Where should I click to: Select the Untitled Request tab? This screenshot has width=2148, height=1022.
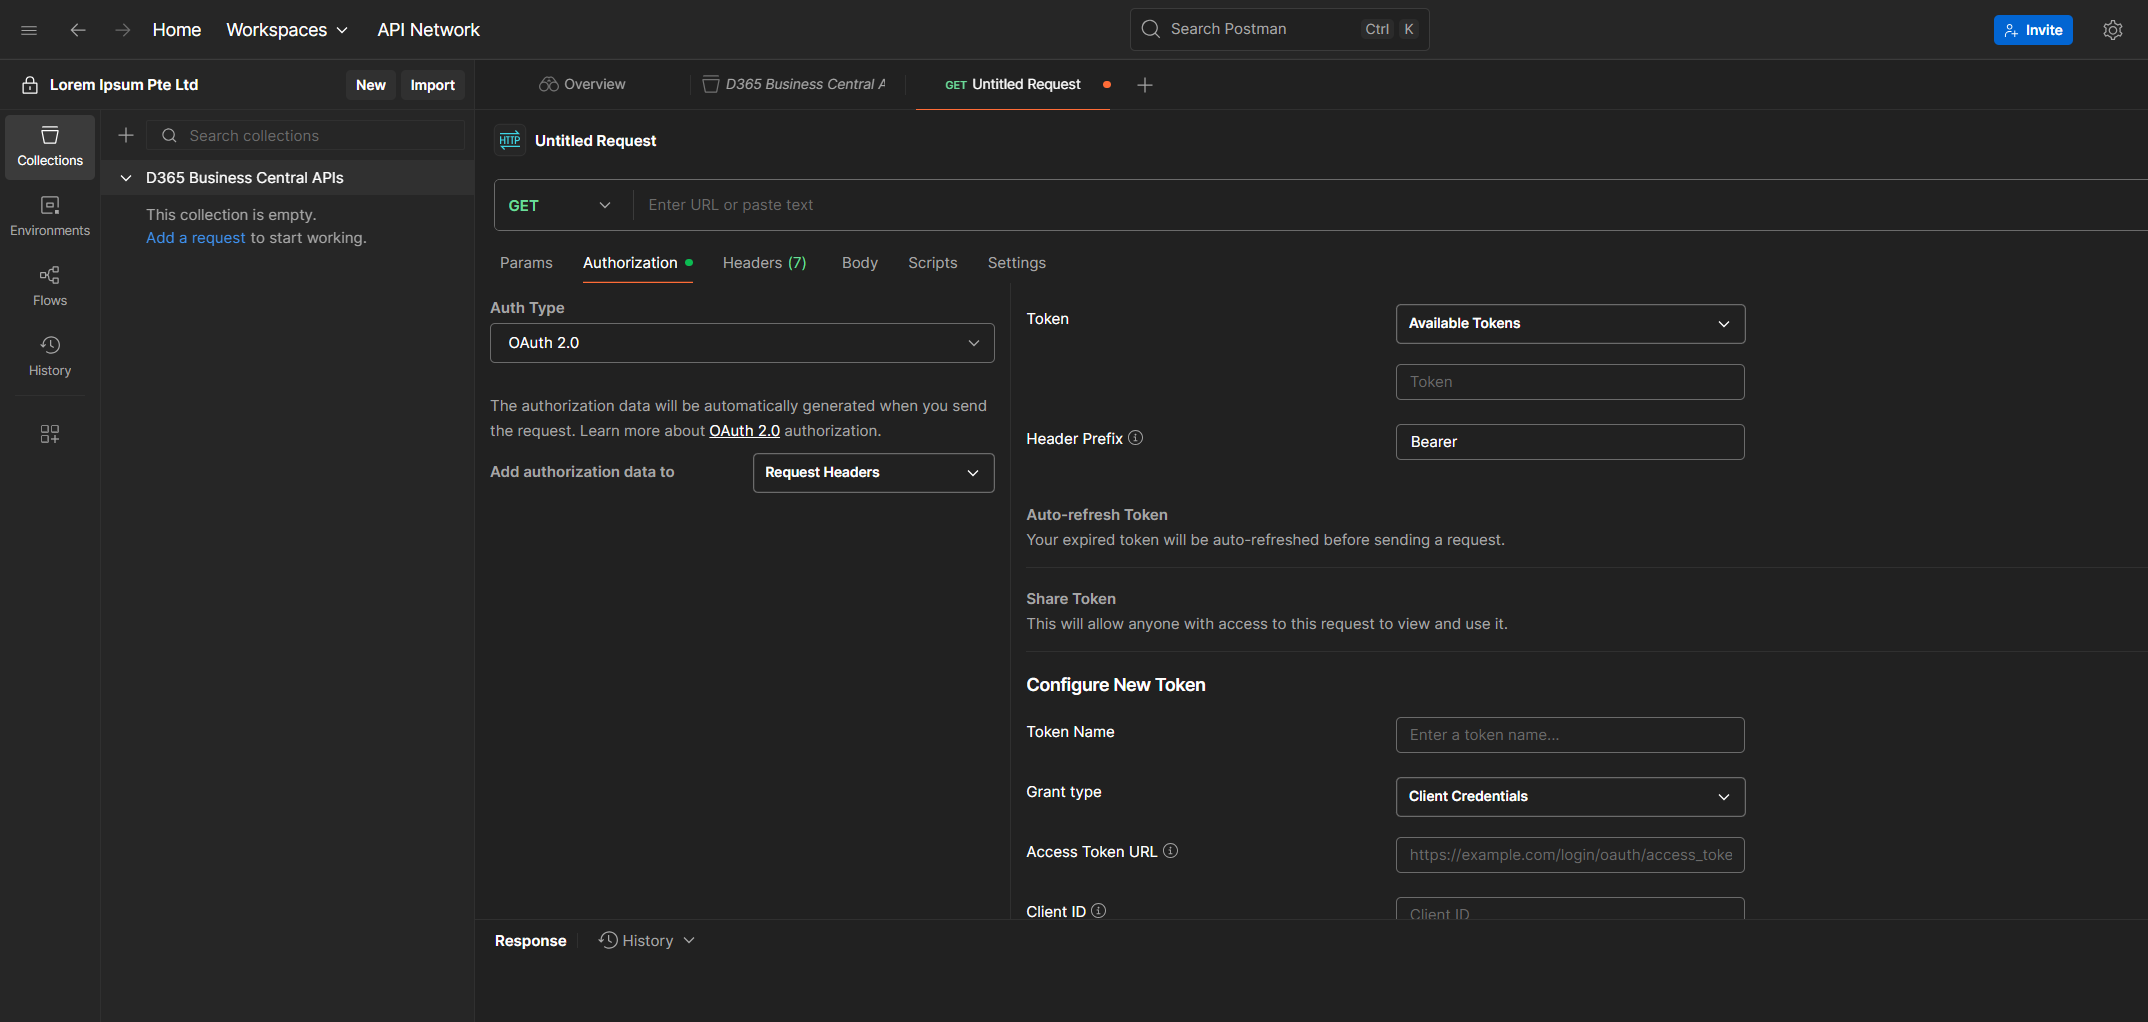pos(1013,85)
